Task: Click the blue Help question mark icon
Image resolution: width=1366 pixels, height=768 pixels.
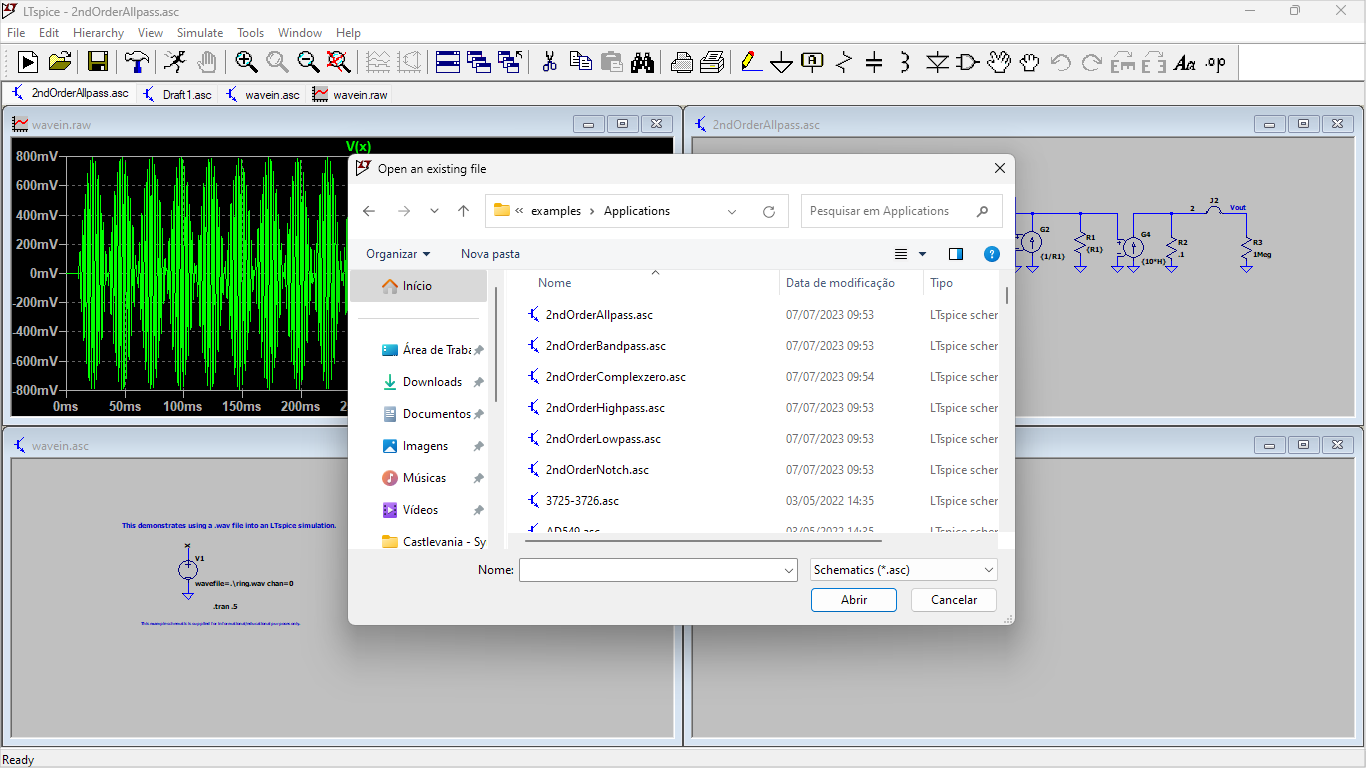Action: [991, 254]
